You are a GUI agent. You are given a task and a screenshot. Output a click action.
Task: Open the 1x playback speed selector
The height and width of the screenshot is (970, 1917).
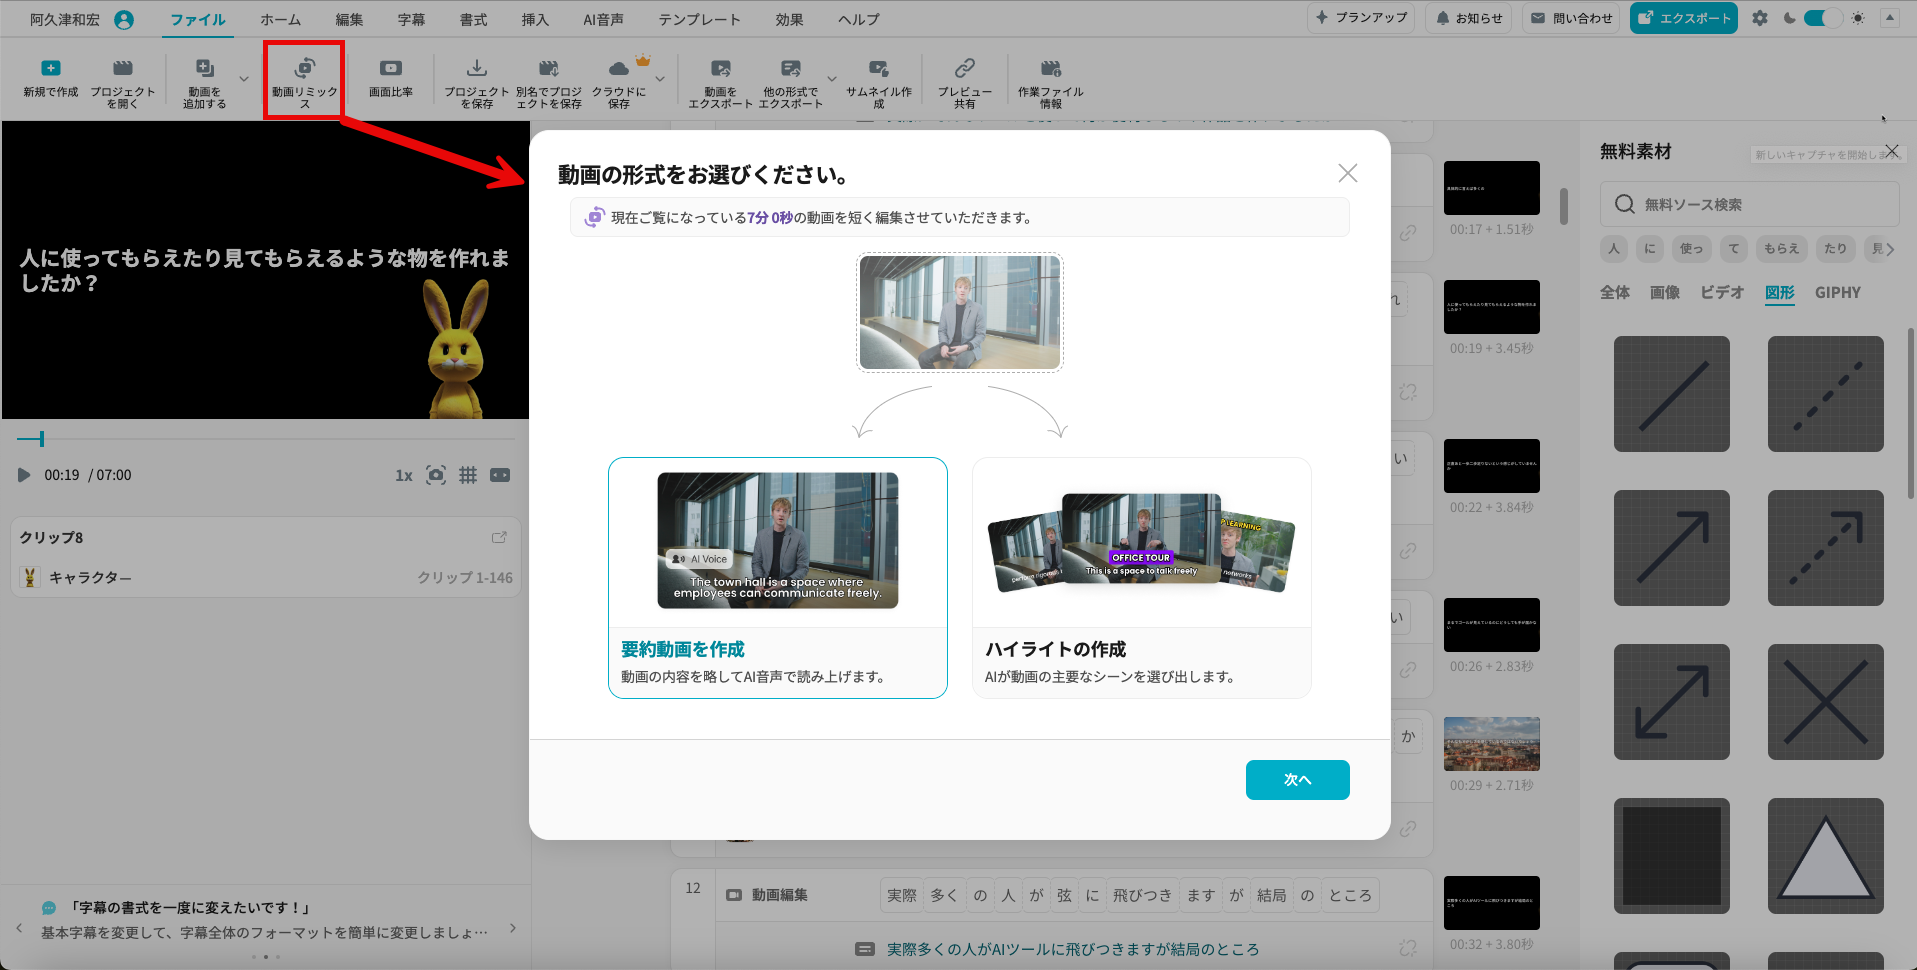pos(404,475)
